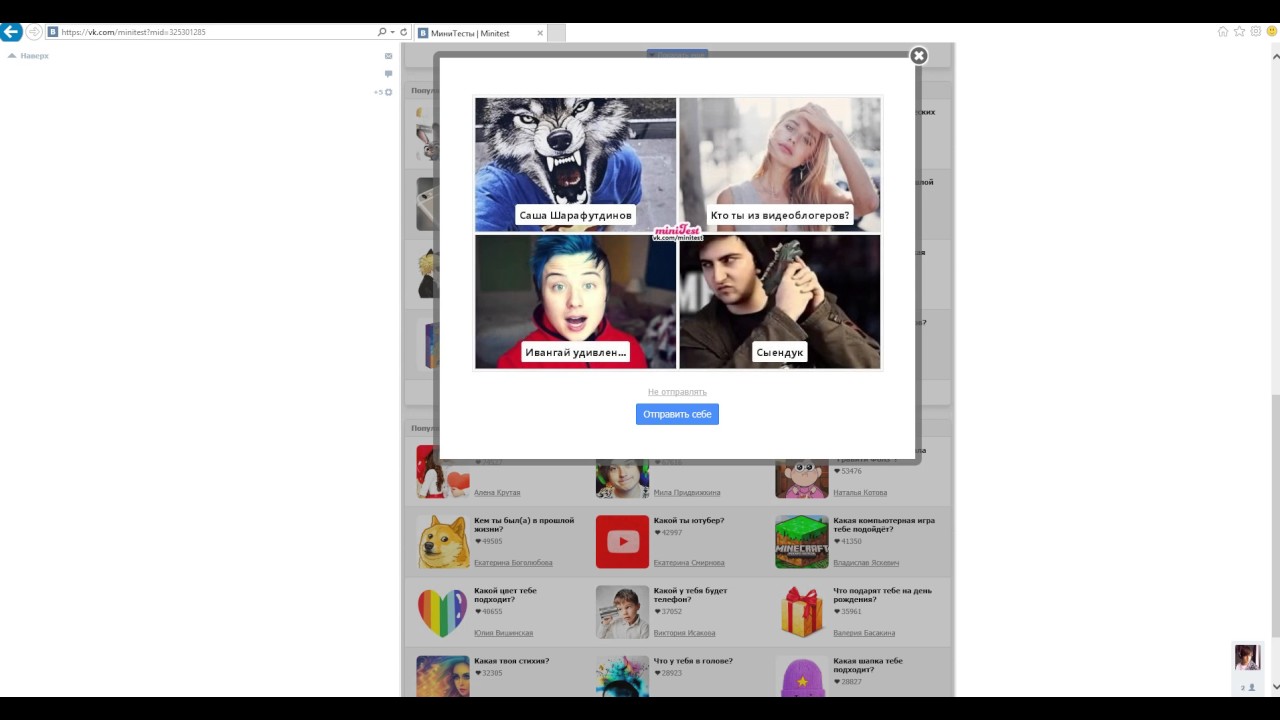Open the YouTube 'Какой ты ютубер?' icon
Viewport: 1280px width, 720px height.
pos(622,542)
